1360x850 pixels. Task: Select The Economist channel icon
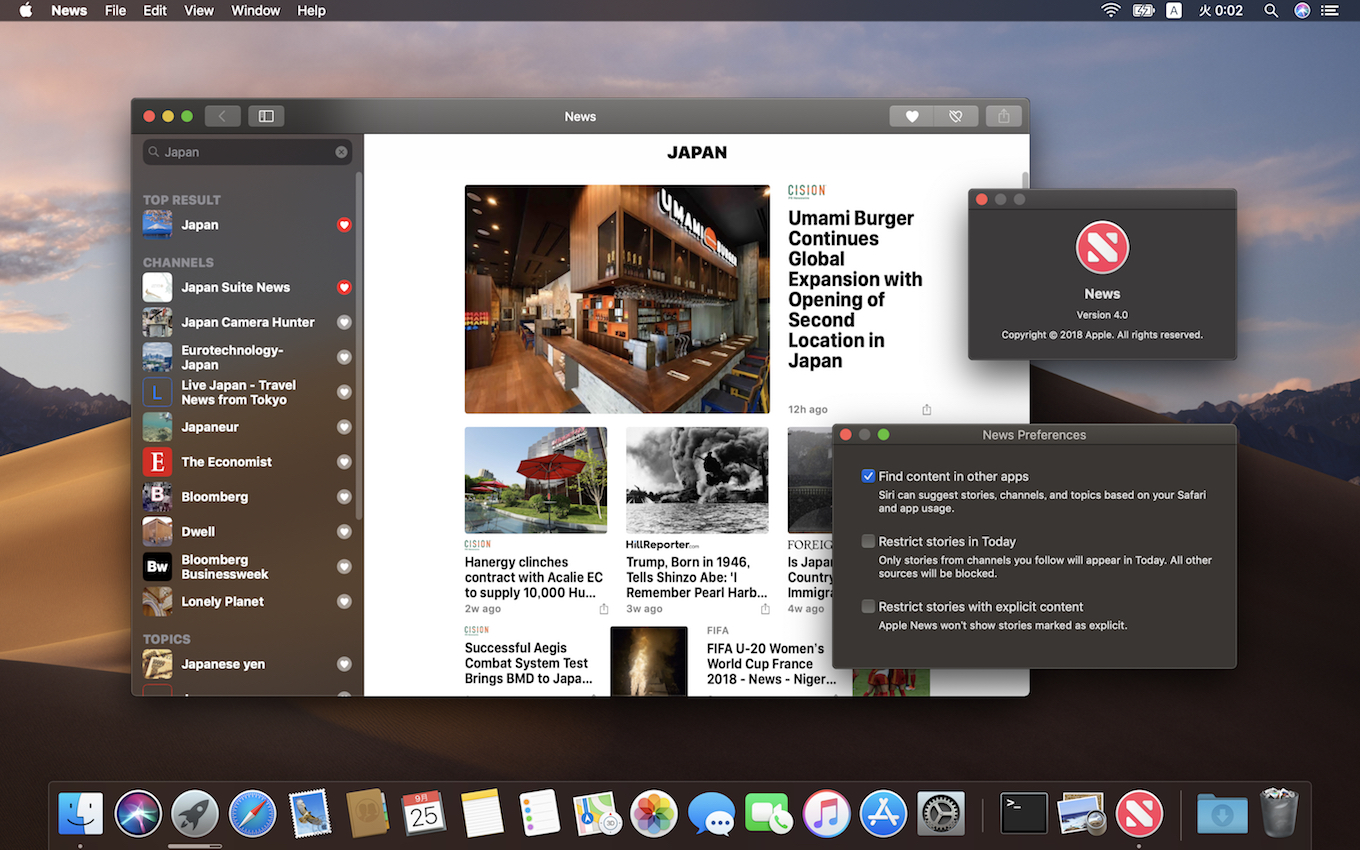(157, 462)
